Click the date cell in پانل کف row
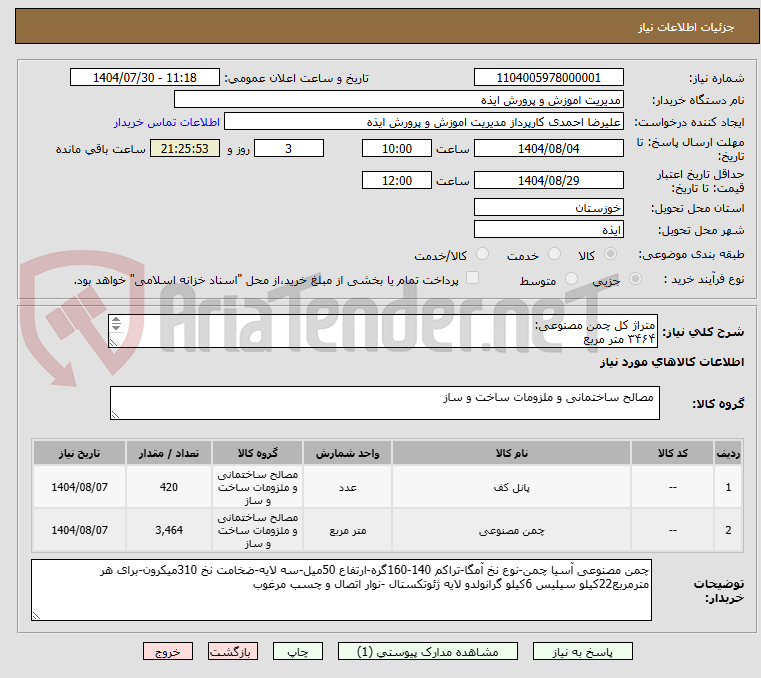This screenshot has width=761, height=678. pyautogui.click(x=79, y=487)
